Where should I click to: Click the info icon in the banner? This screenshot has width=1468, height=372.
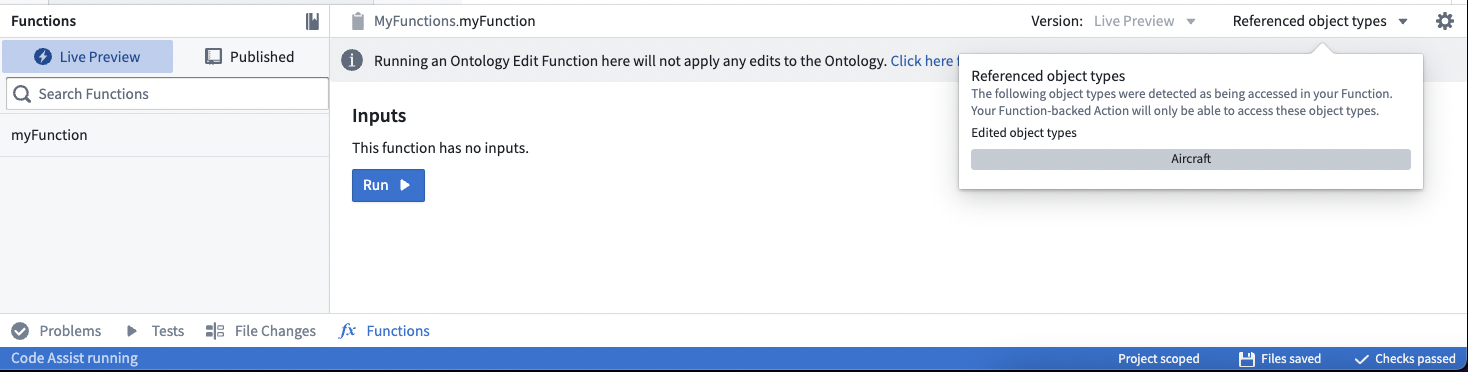[352, 61]
